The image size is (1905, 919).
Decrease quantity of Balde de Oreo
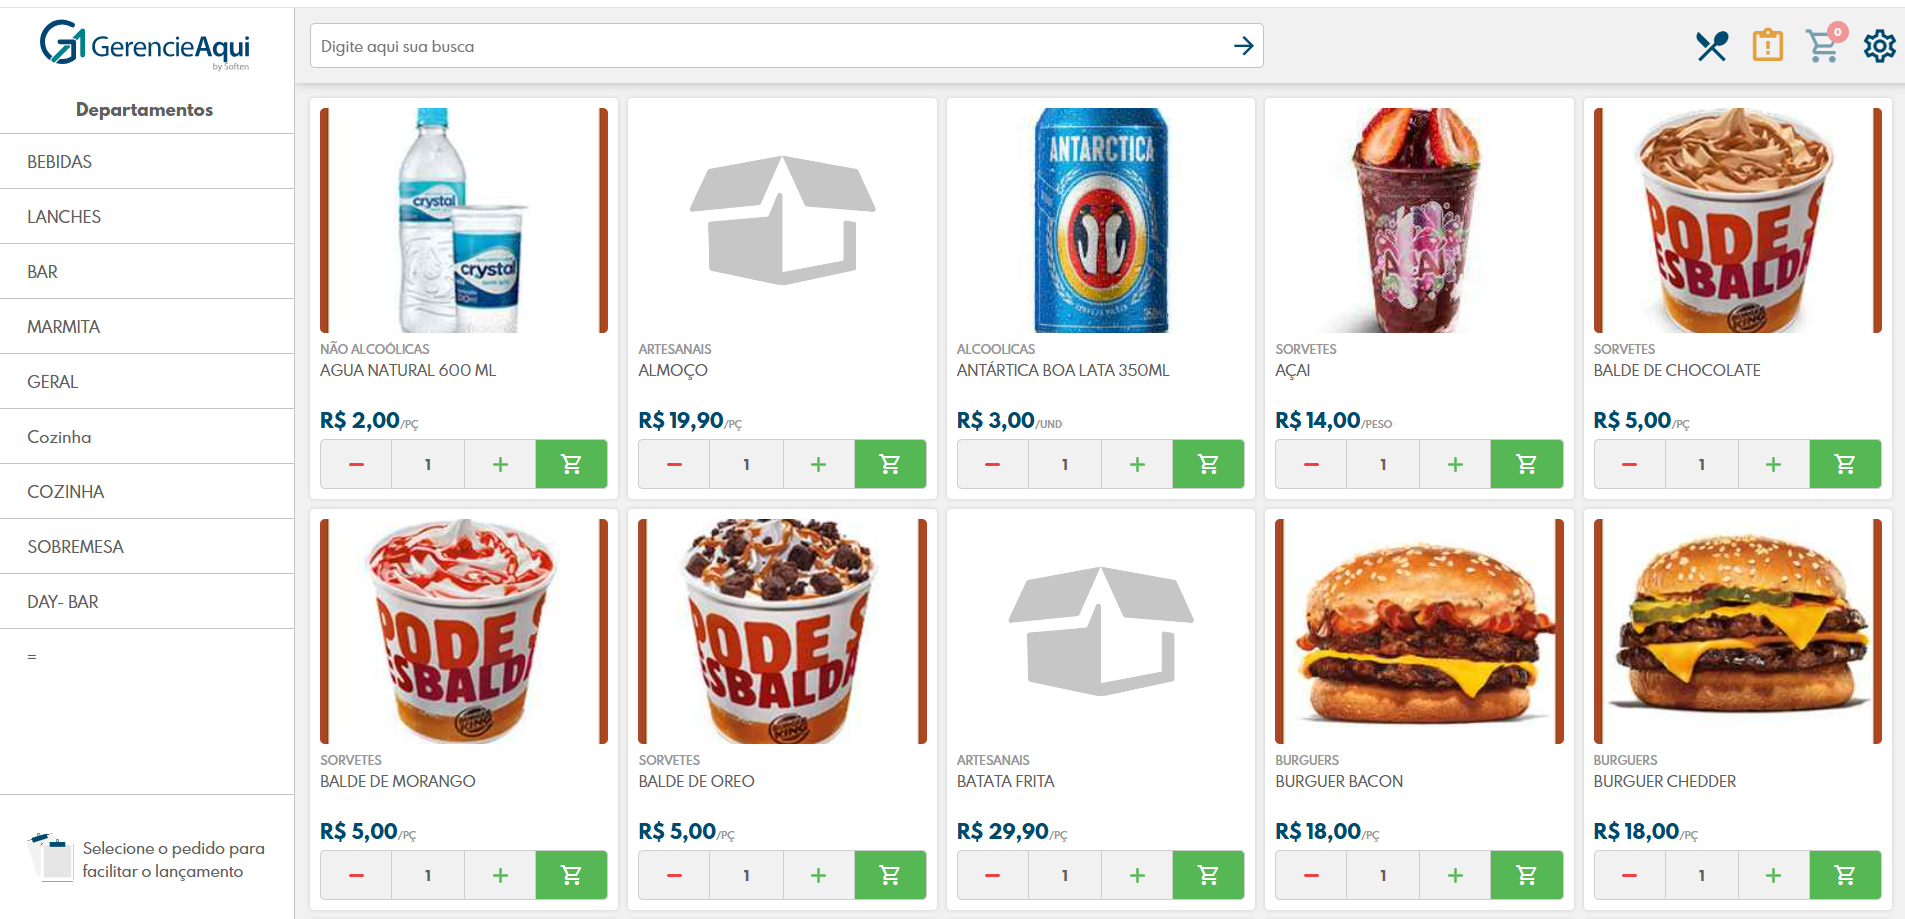point(674,875)
